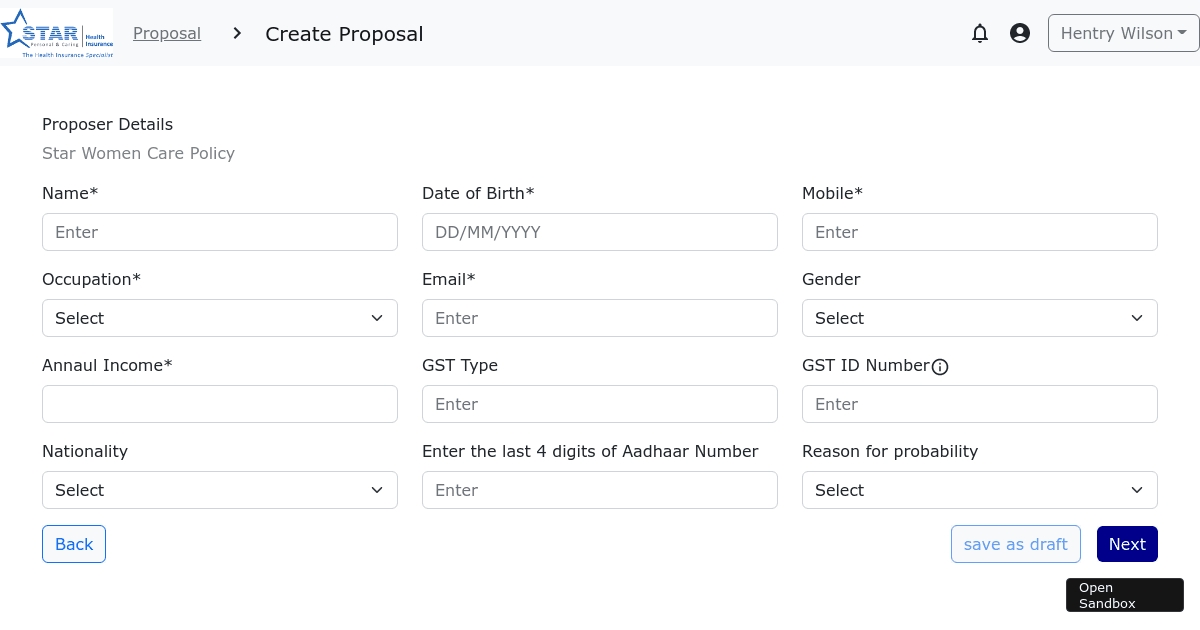Click the breadcrumb chevron separator
This screenshot has width=1200, height=630.
pos(237,33)
